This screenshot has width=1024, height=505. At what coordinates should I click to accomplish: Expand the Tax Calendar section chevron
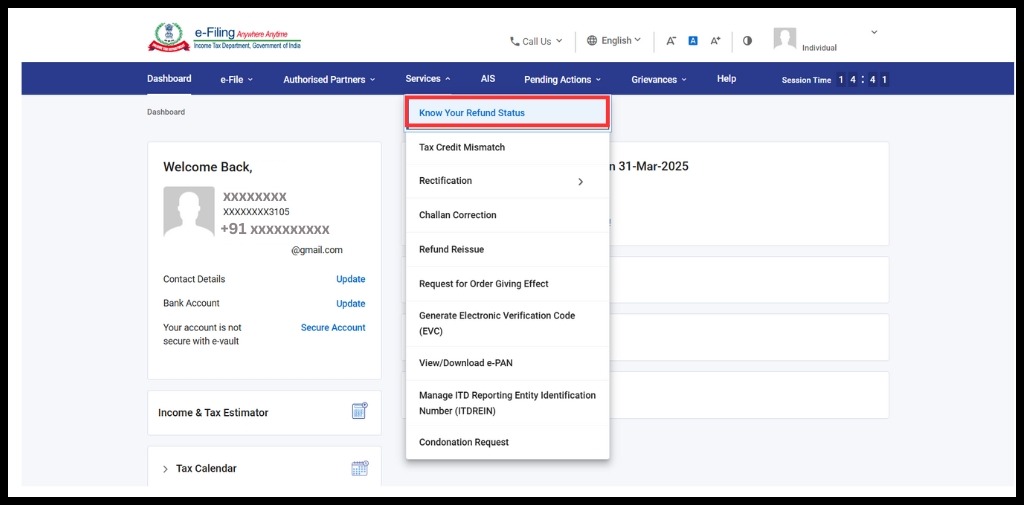[x=165, y=468]
